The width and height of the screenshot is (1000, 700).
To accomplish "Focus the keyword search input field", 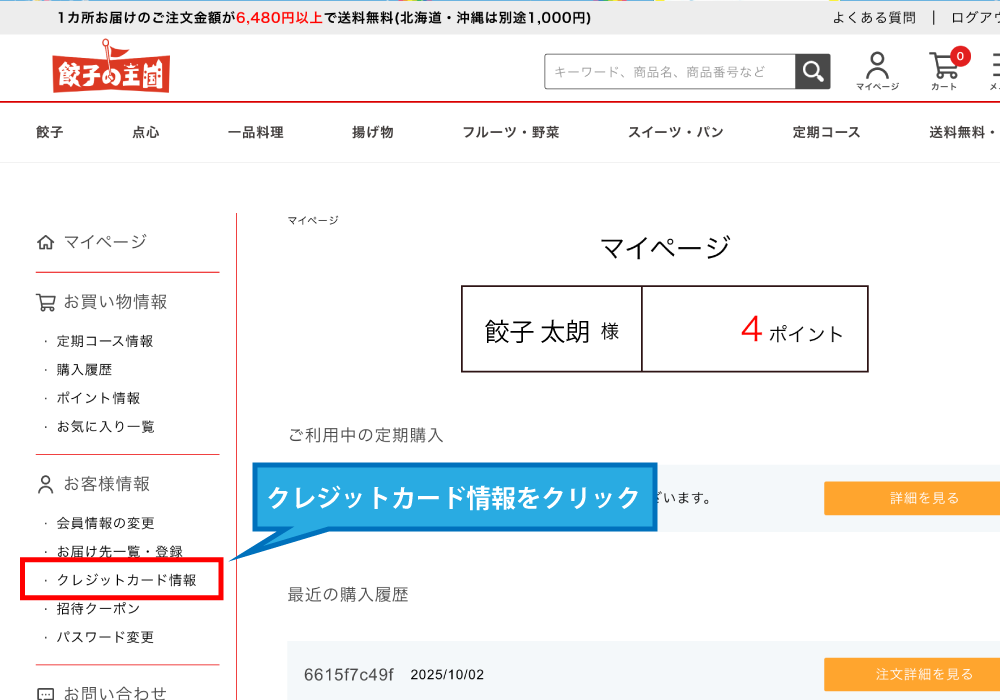I will (669, 71).
